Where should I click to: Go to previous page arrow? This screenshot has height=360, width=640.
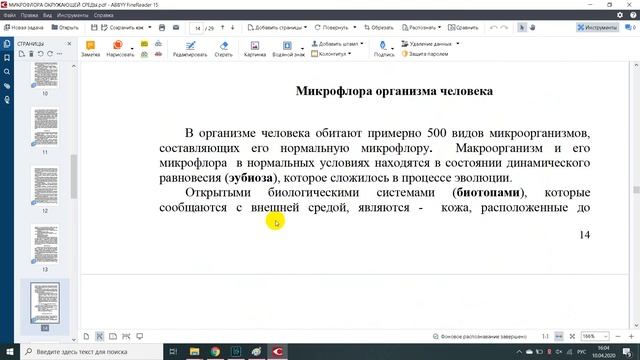tap(222, 27)
